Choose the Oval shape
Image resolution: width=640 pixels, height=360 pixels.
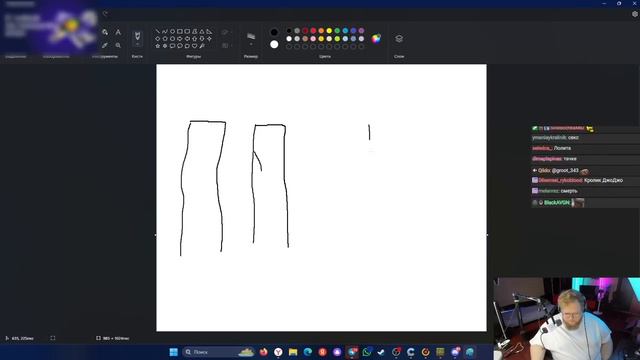[x=172, y=31]
